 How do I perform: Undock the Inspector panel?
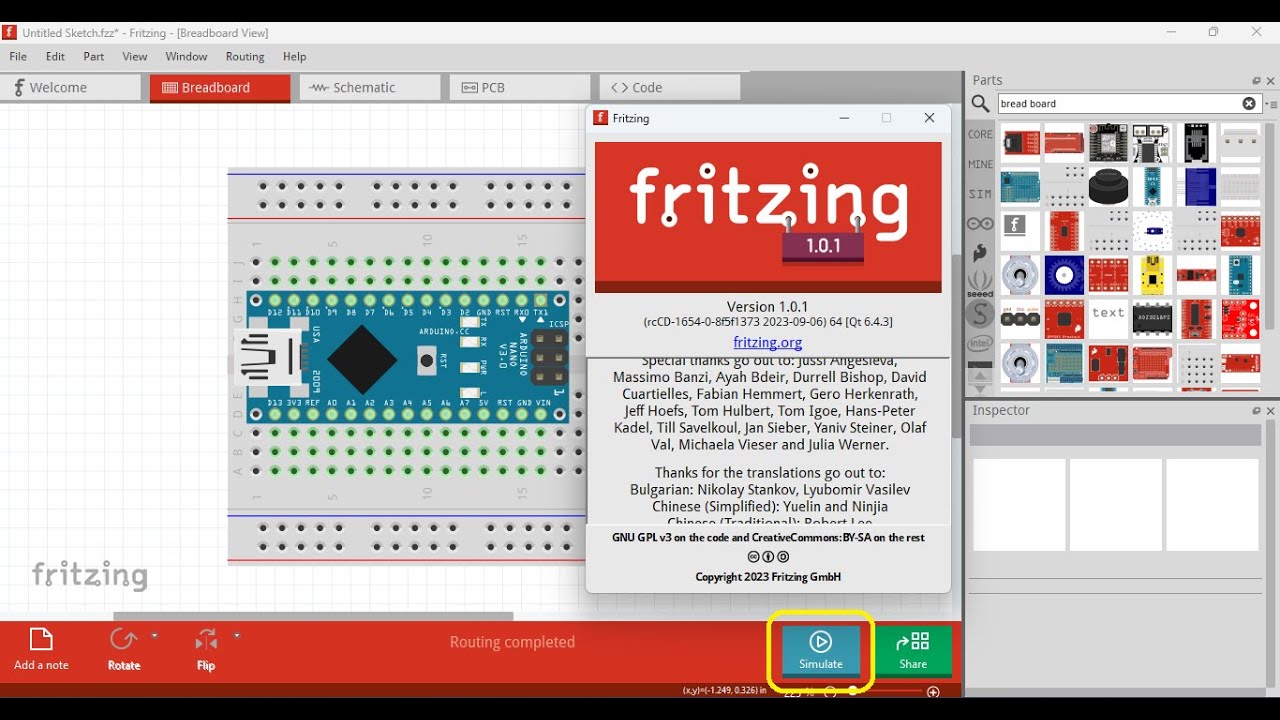tap(1257, 411)
